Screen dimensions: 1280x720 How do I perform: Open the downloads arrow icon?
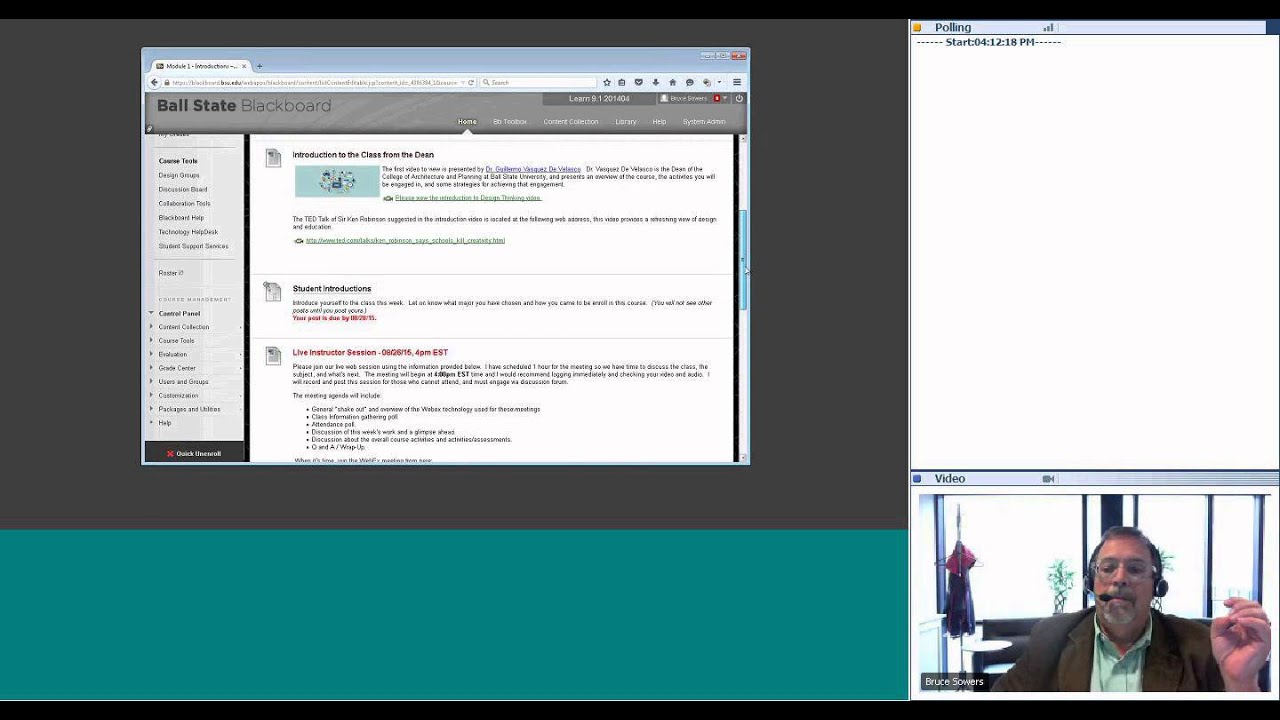tap(656, 82)
